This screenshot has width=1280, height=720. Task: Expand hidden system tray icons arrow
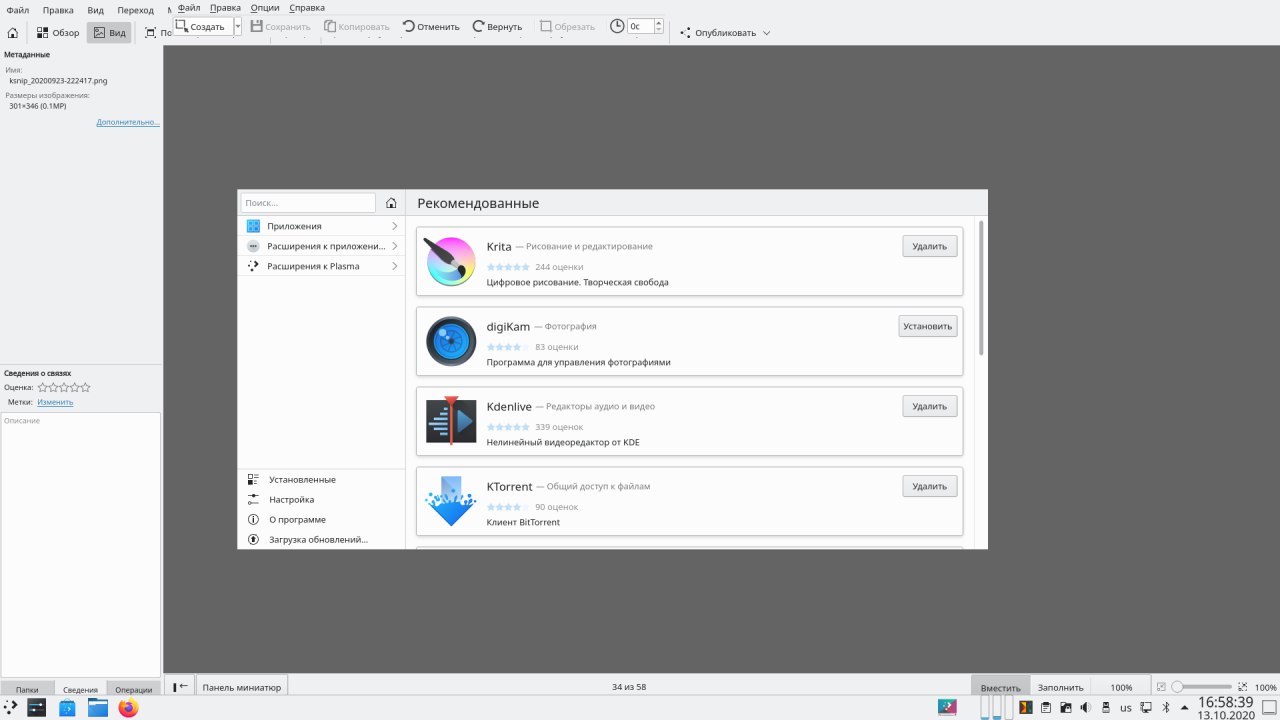pyautogui.click(x=1185, y=708)
